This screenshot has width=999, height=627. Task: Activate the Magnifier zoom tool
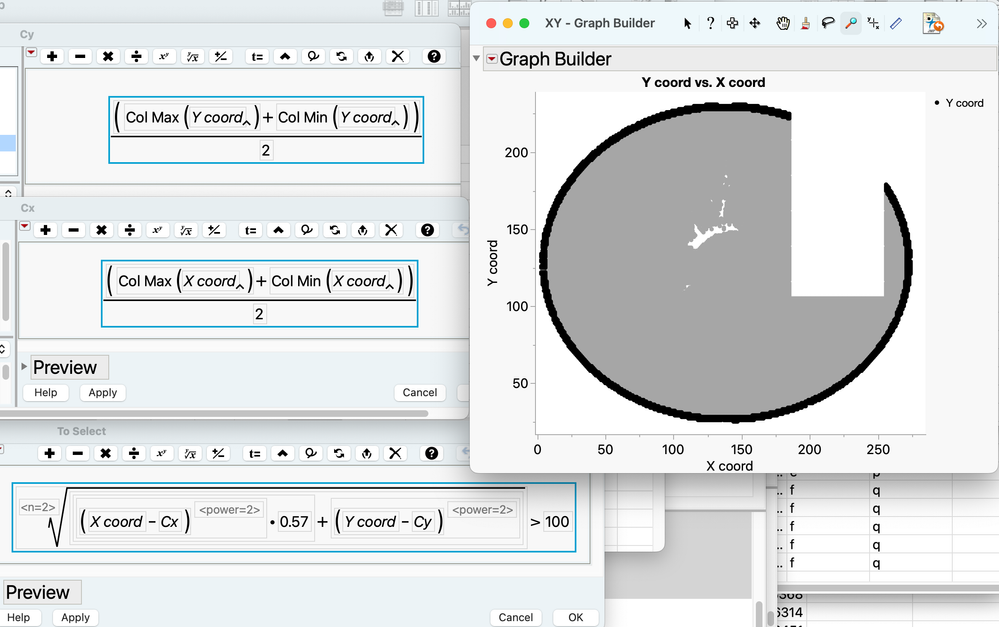tap(851, 24)
